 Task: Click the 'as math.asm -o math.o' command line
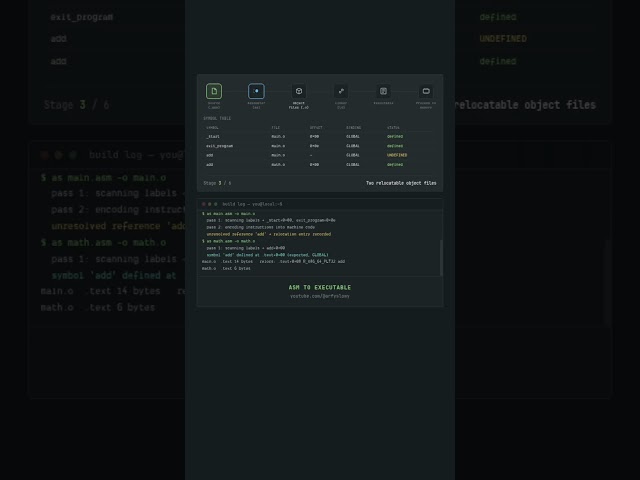coord(229,241)
